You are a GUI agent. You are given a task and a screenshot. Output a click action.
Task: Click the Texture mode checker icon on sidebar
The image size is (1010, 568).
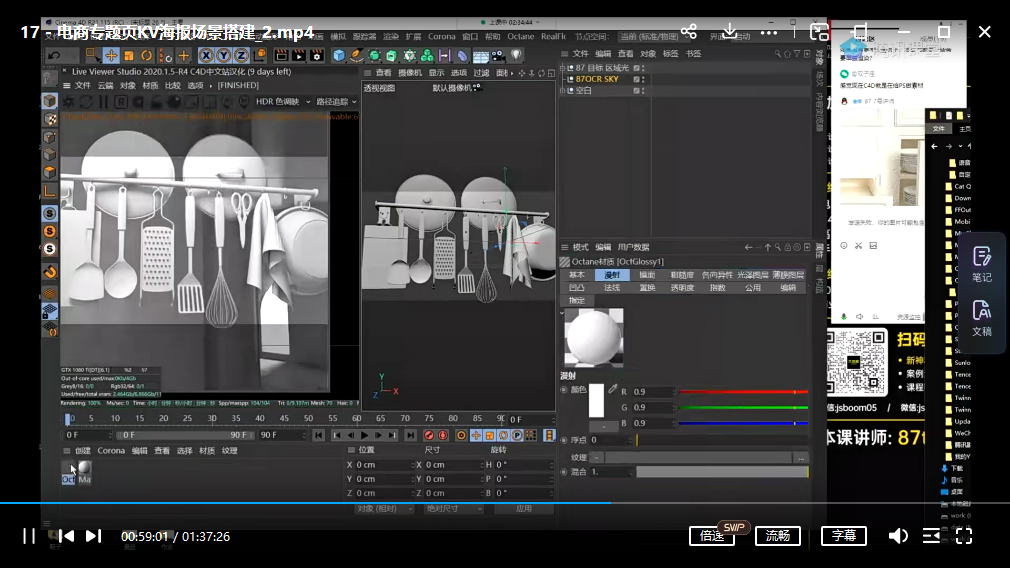[x=50, y=118]
